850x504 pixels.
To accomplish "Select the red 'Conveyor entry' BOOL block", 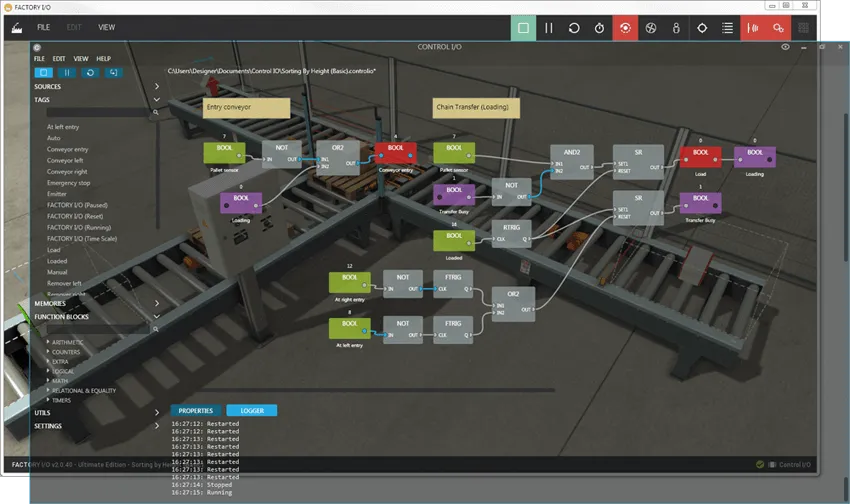I will pyautogui.click(x=396, y=153).
